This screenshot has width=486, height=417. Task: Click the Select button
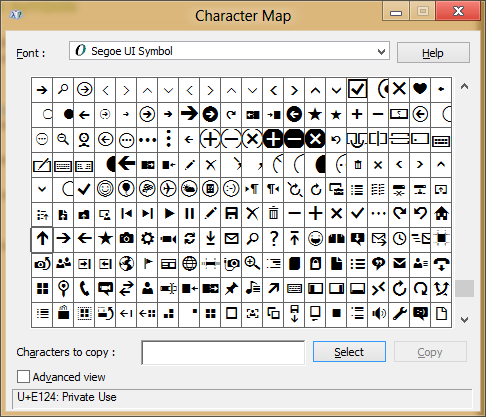[349, 352]
